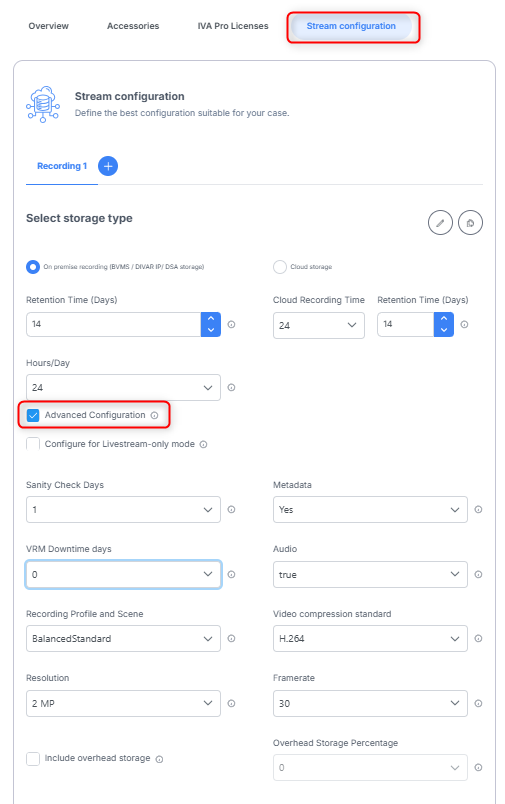This screenshot has width=505, height=804.
Task: Open the VRM Downtime days dropdown
Action: pyautogui.click(x=123, y=574)
